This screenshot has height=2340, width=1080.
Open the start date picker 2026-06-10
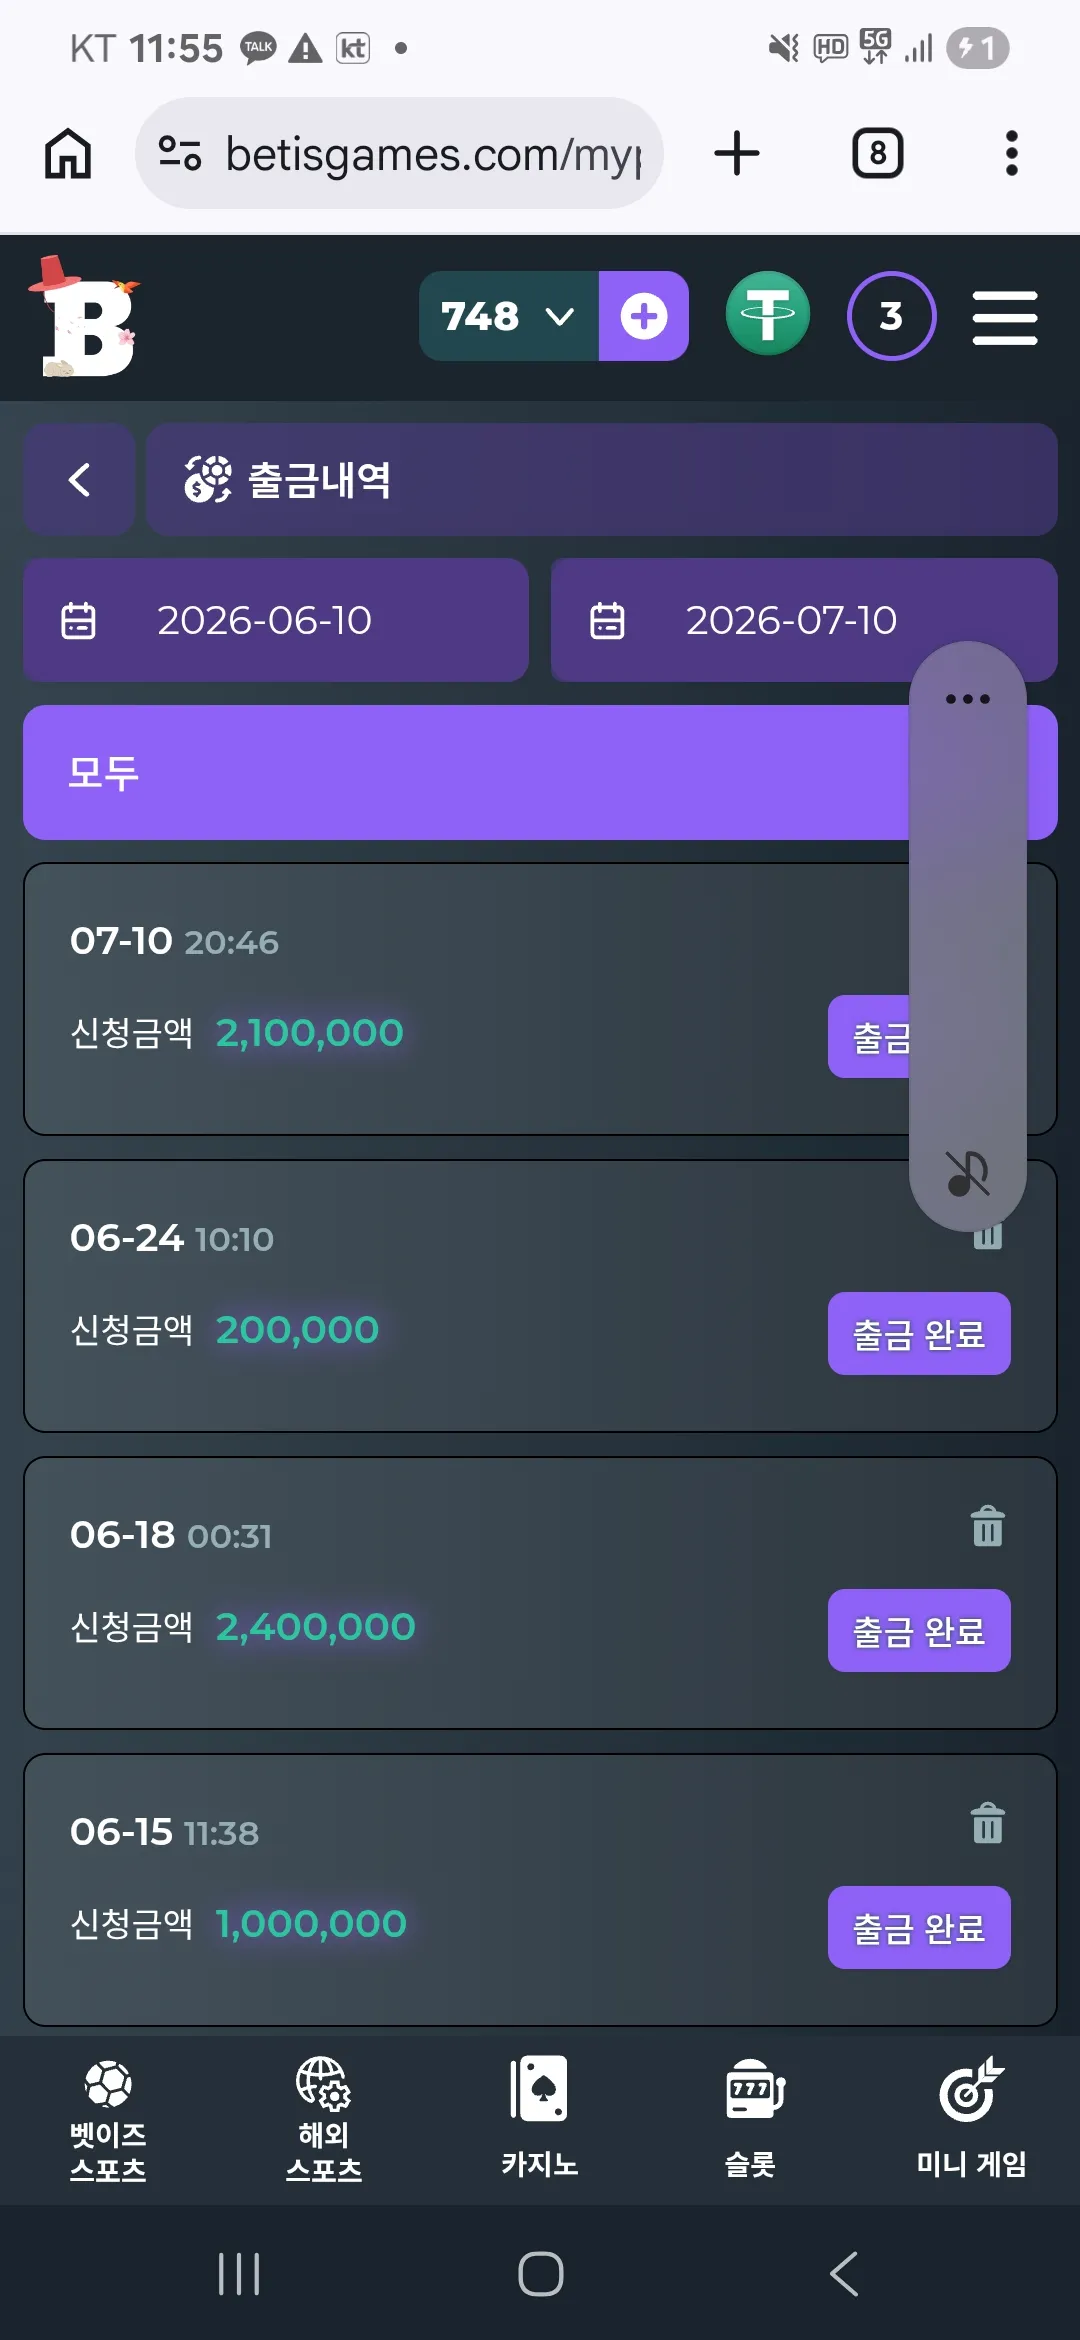pos(276,620)
